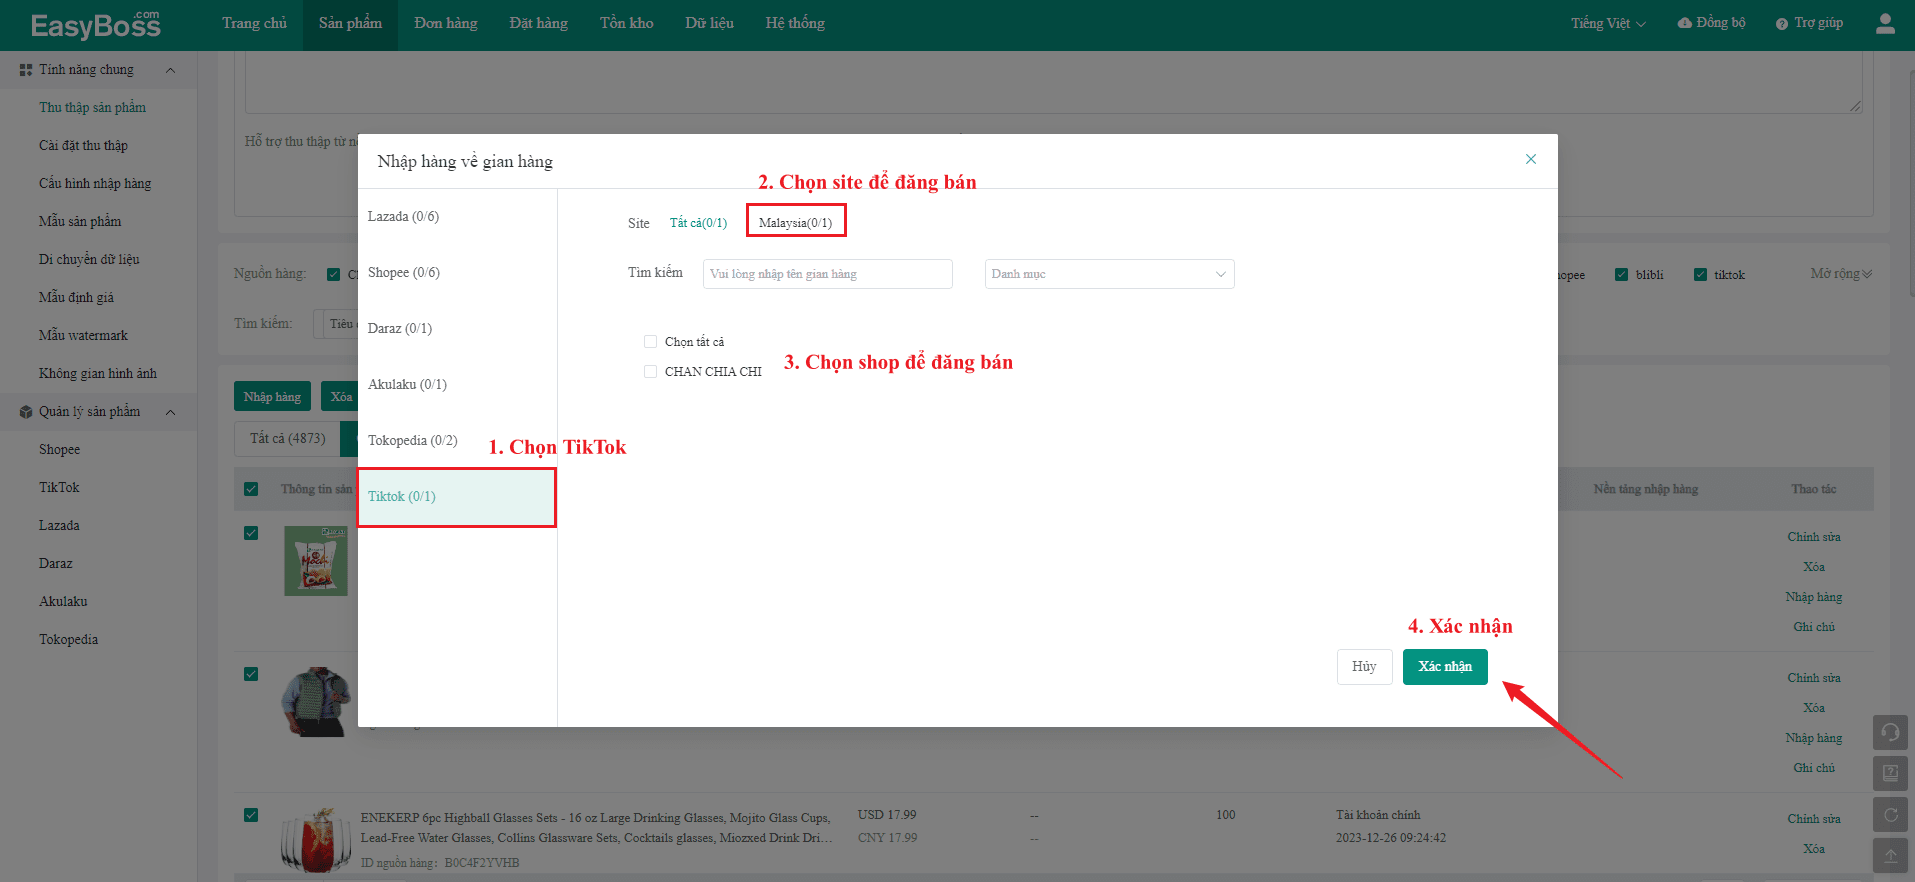Click Ghi chú for snack product row
The image size is (1915, 882).
(1814, 627)
